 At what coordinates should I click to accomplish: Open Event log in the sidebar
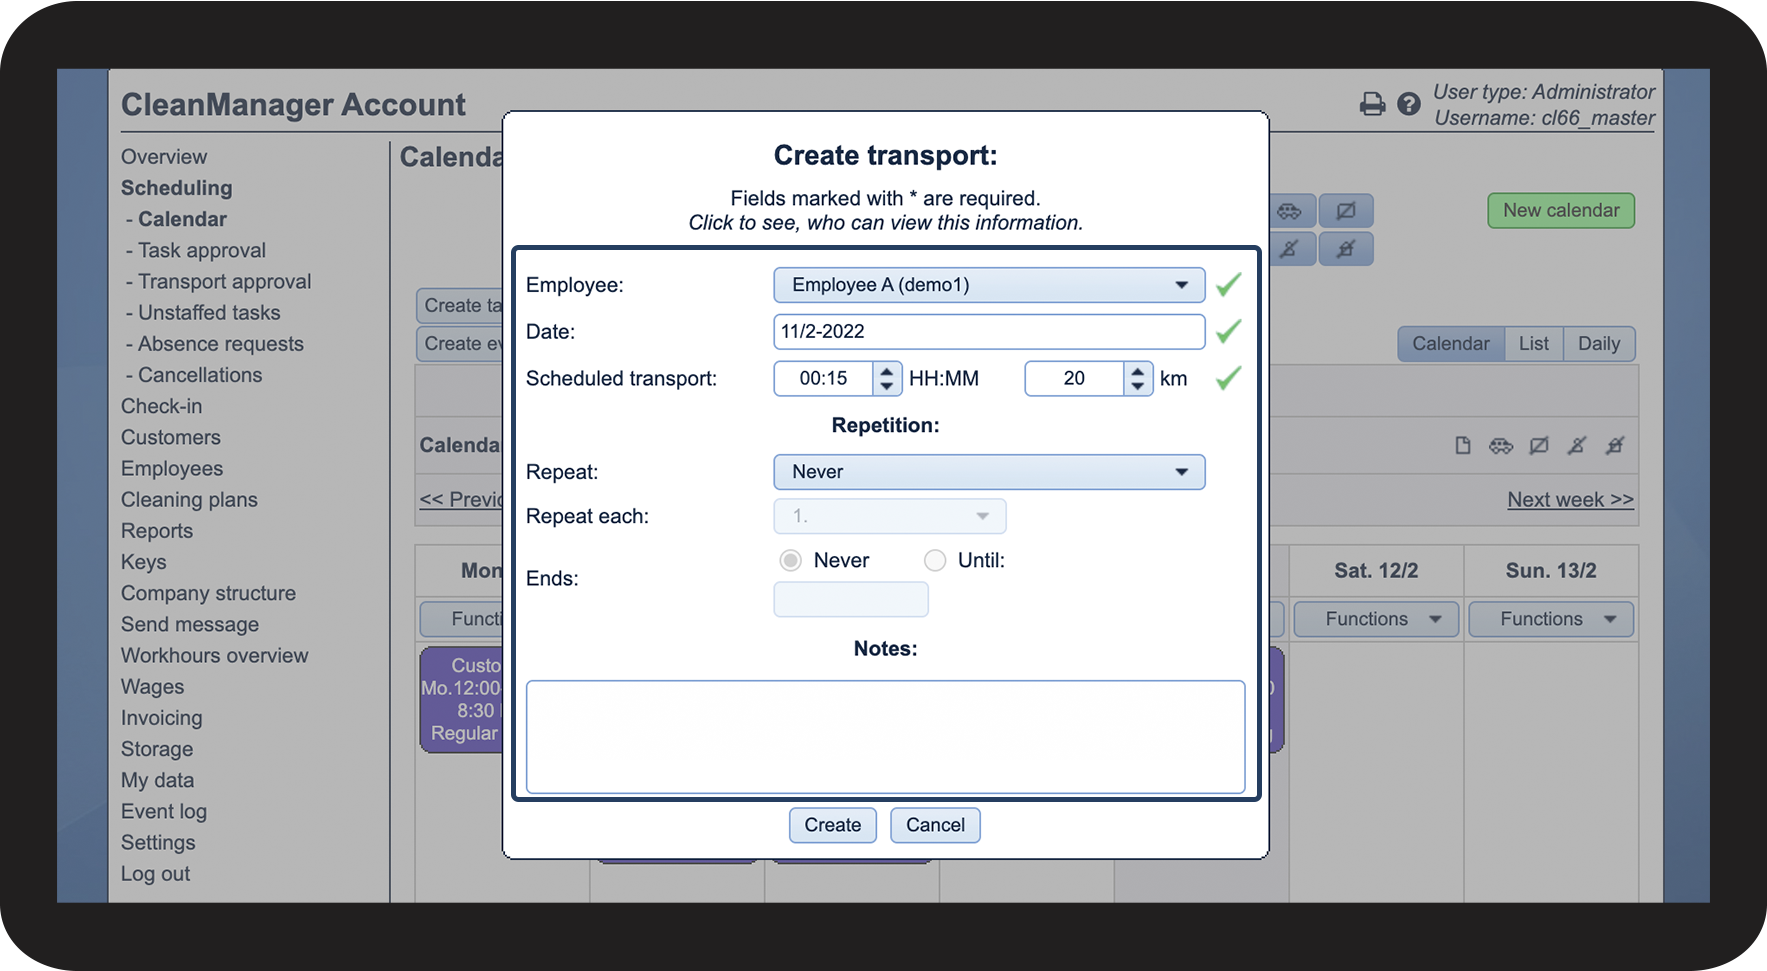point(164,811)
